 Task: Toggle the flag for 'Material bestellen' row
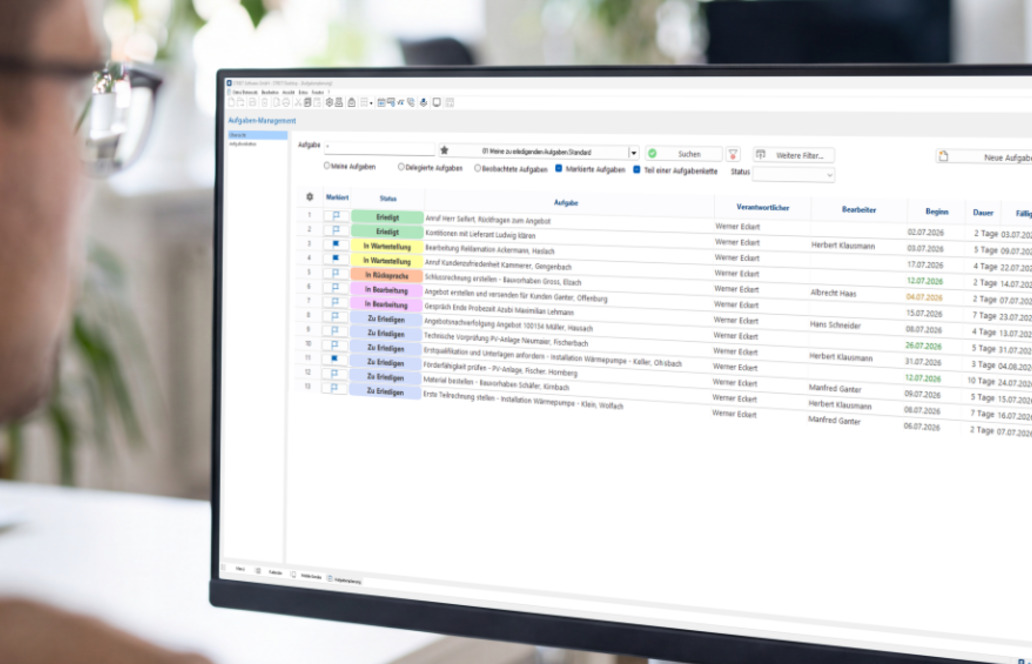(x=336, y=374)
